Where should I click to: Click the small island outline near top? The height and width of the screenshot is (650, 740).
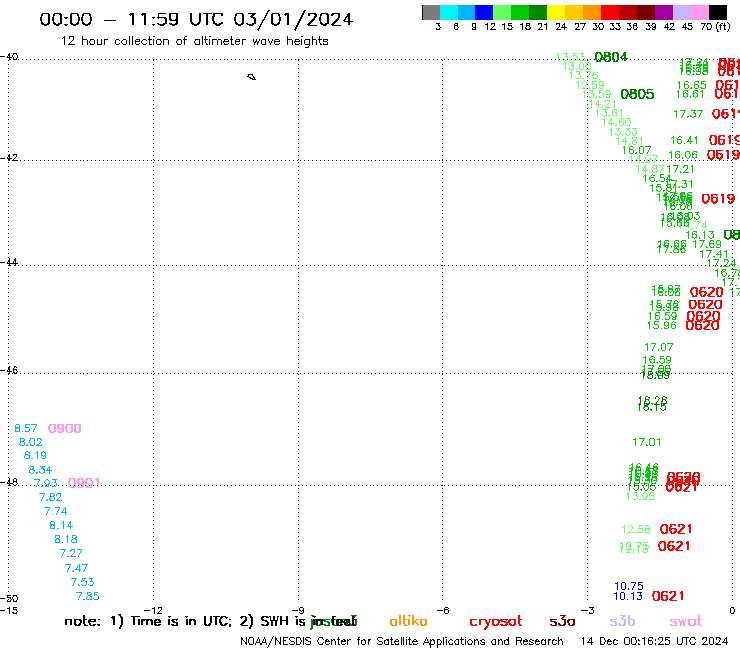pos(252,77)
